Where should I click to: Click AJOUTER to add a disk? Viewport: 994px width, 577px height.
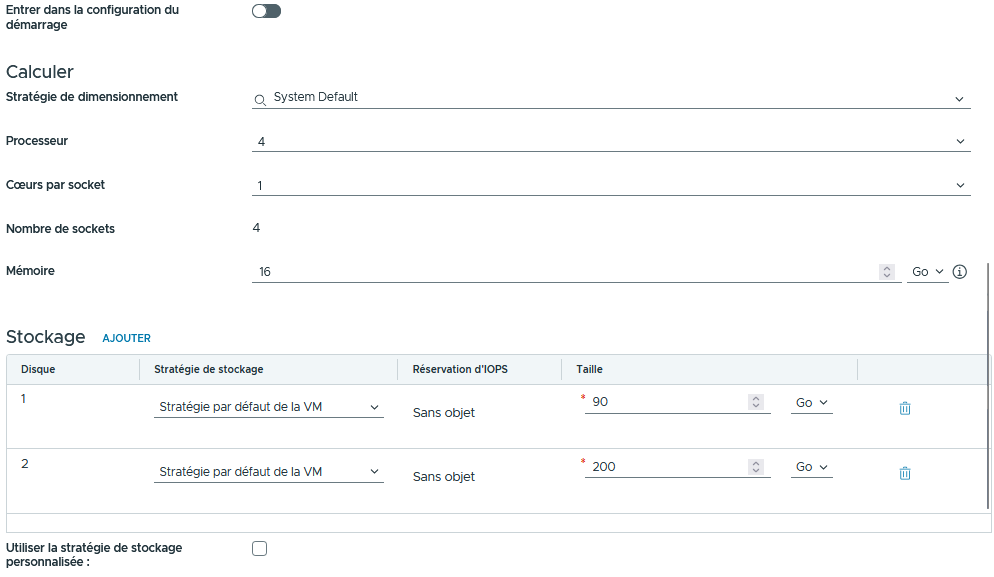coord(126,338)
